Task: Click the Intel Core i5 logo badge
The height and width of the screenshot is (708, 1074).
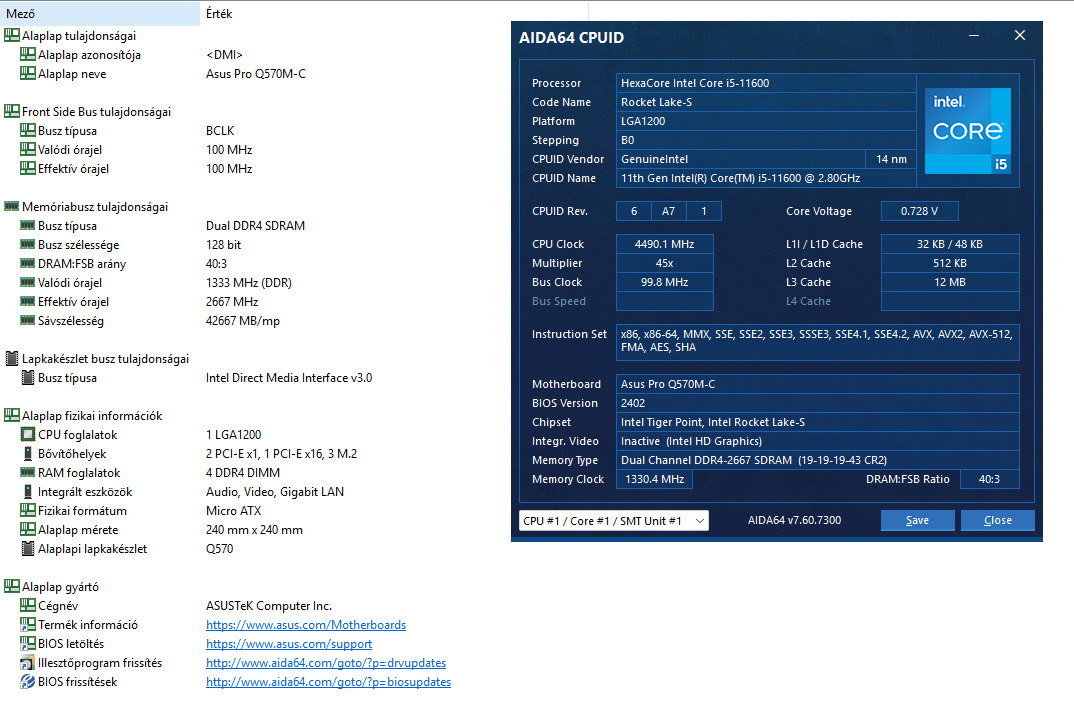Action: pos(968,130)
